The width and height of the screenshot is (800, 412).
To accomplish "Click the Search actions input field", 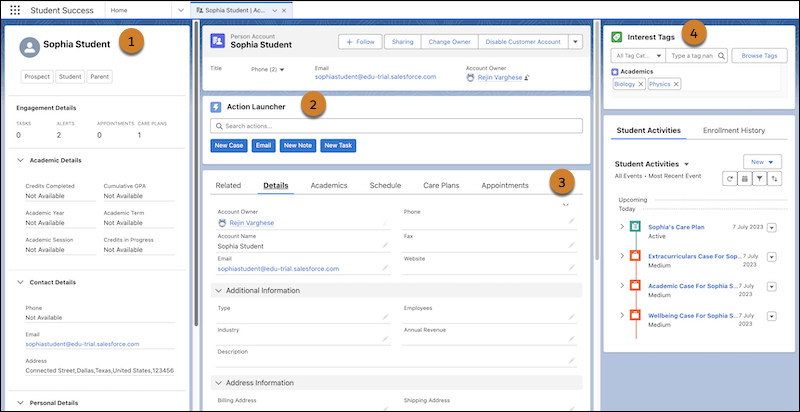I will pyautogui.click(x=396, y=126).
